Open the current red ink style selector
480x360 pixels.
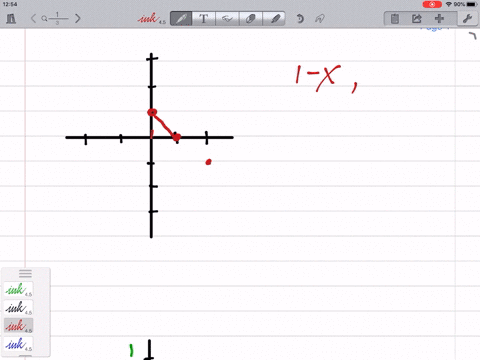point(152,18)
